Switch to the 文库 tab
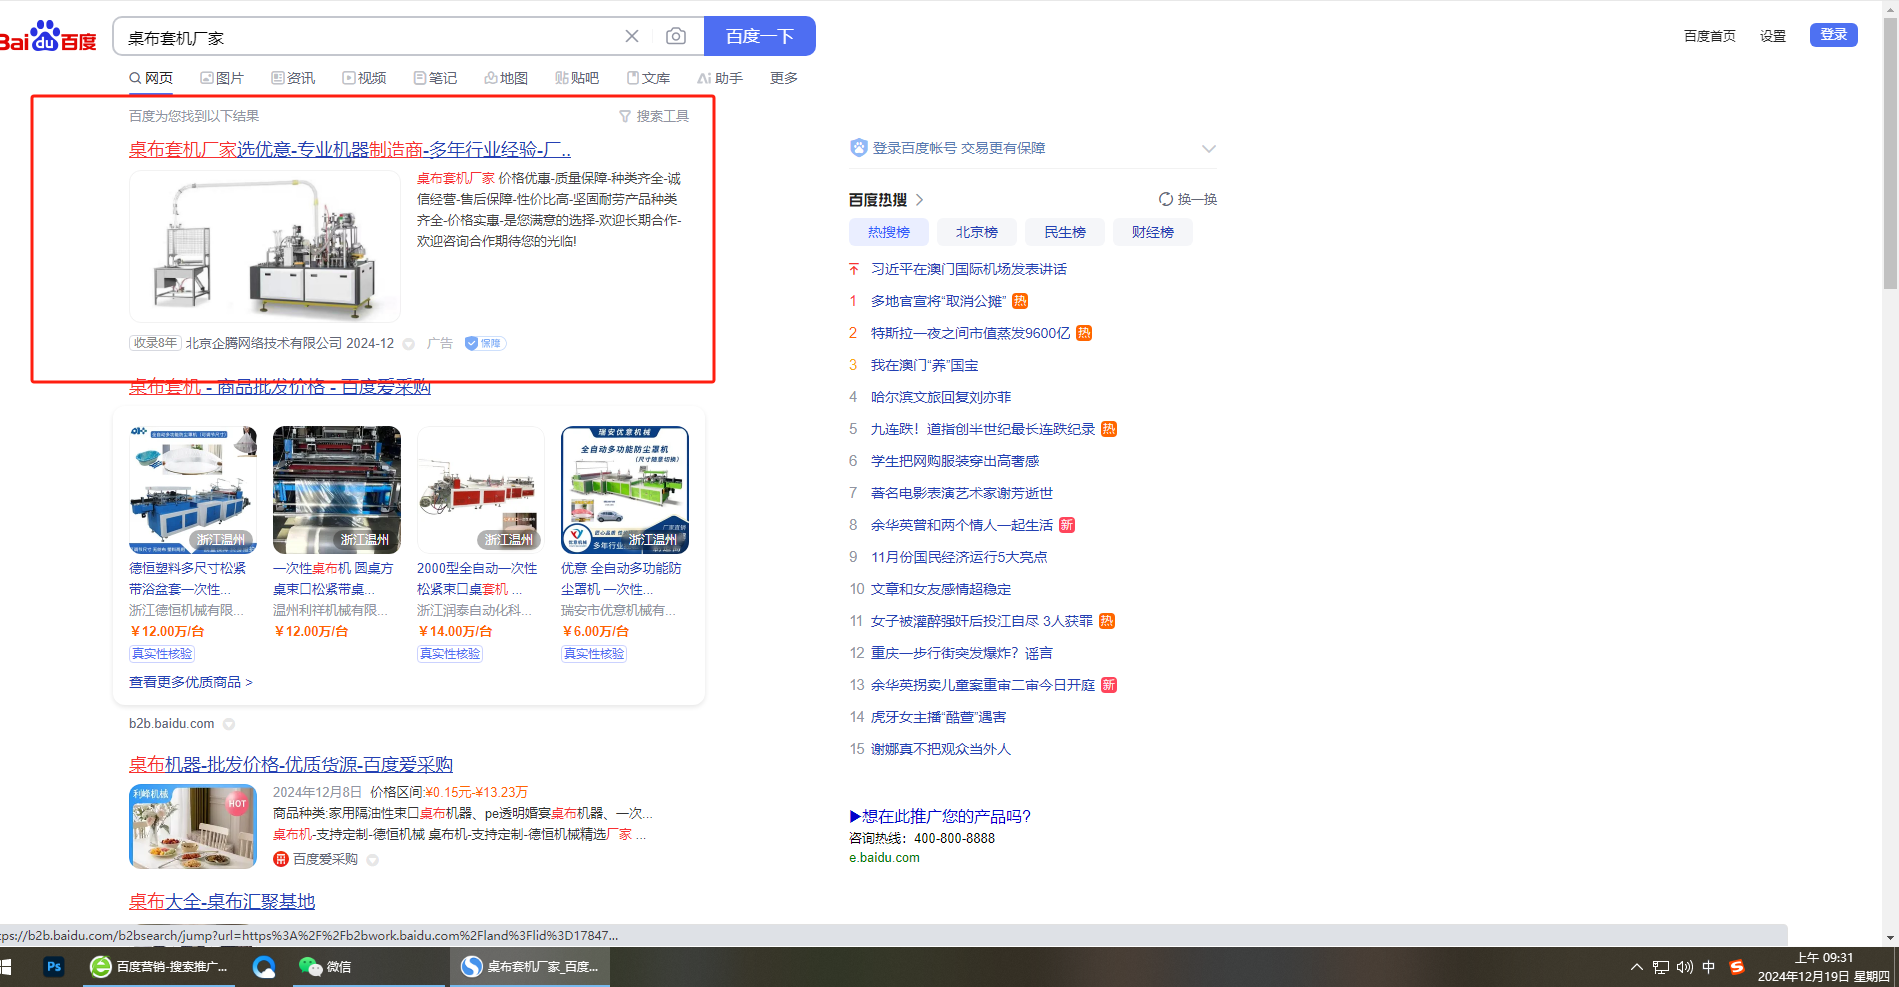Screen dimensions: 1899x987 [x=648, y=78]
